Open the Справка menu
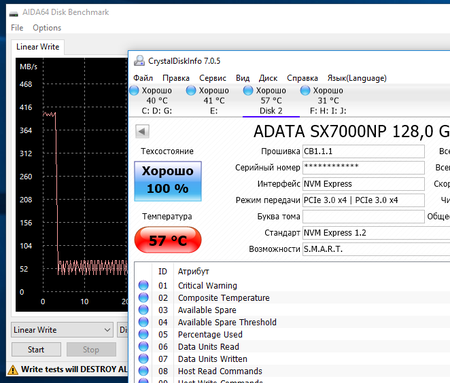Screen dimensions: 450x383 302,78
